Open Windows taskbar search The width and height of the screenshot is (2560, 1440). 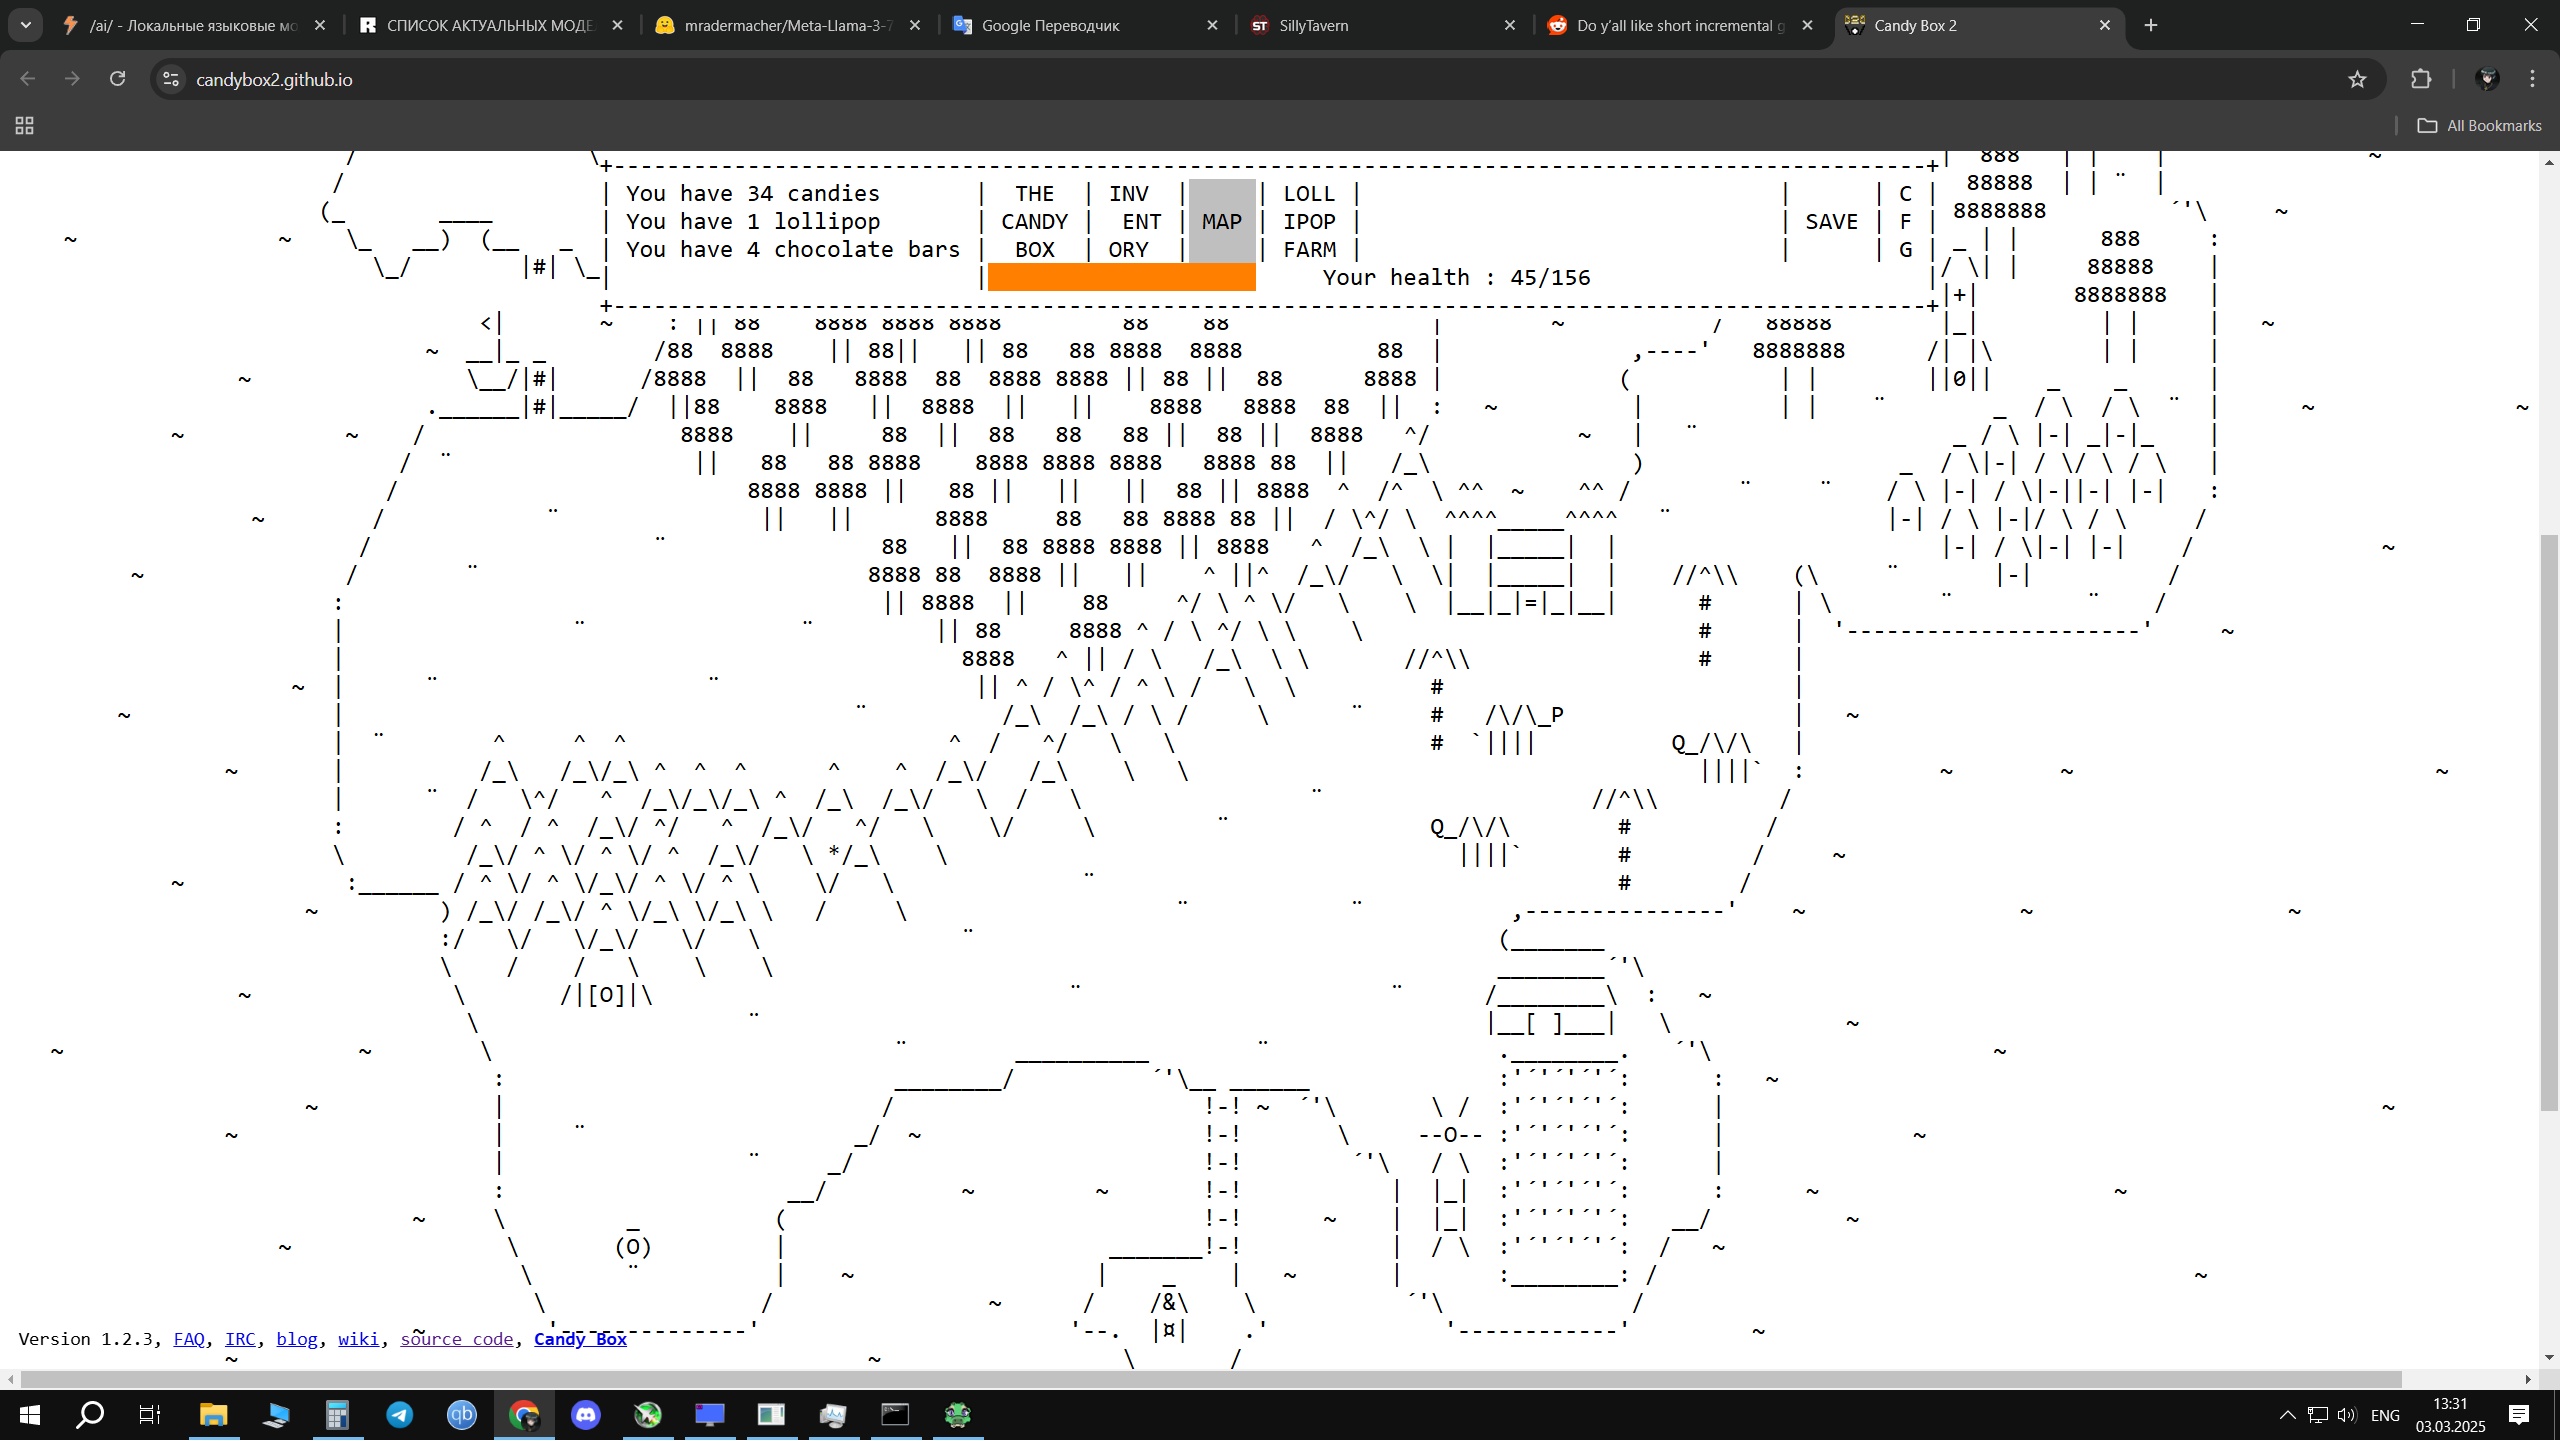pyautogui.click(x=90, y=1415)
